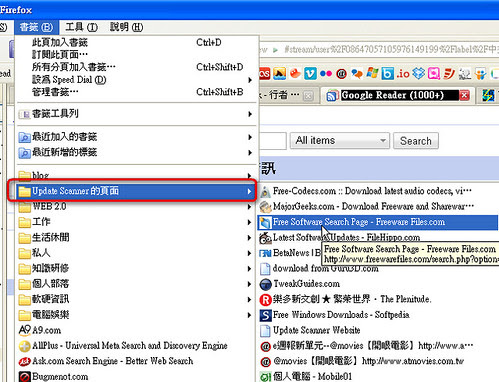Open Update Scanner Website bookmark
Image resolution: width=499 pixels, height=382 pixels.
coord(379,330)
